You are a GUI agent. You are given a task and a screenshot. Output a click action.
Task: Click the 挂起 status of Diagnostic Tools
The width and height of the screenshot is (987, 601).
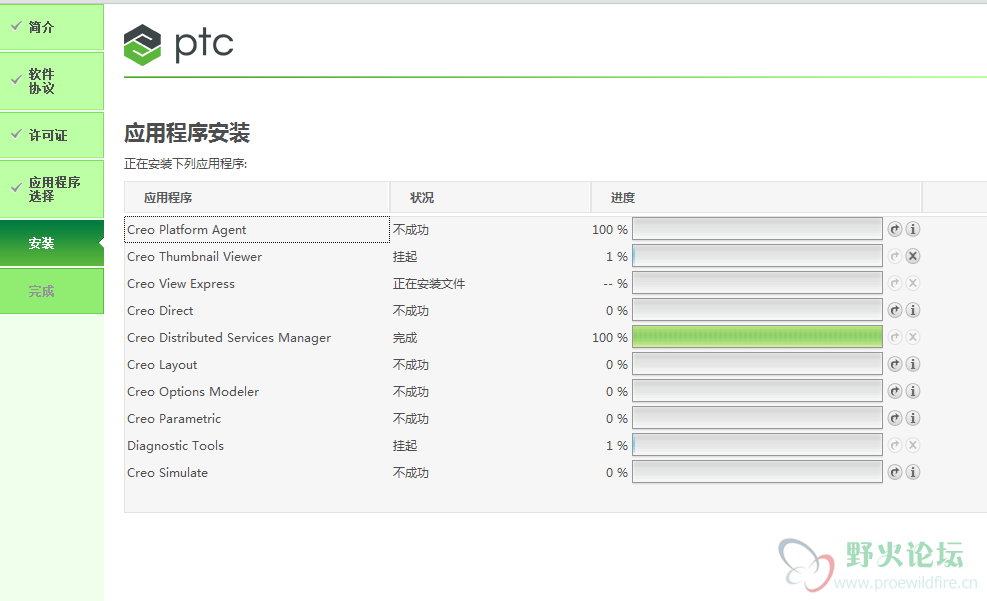(405, 446)
